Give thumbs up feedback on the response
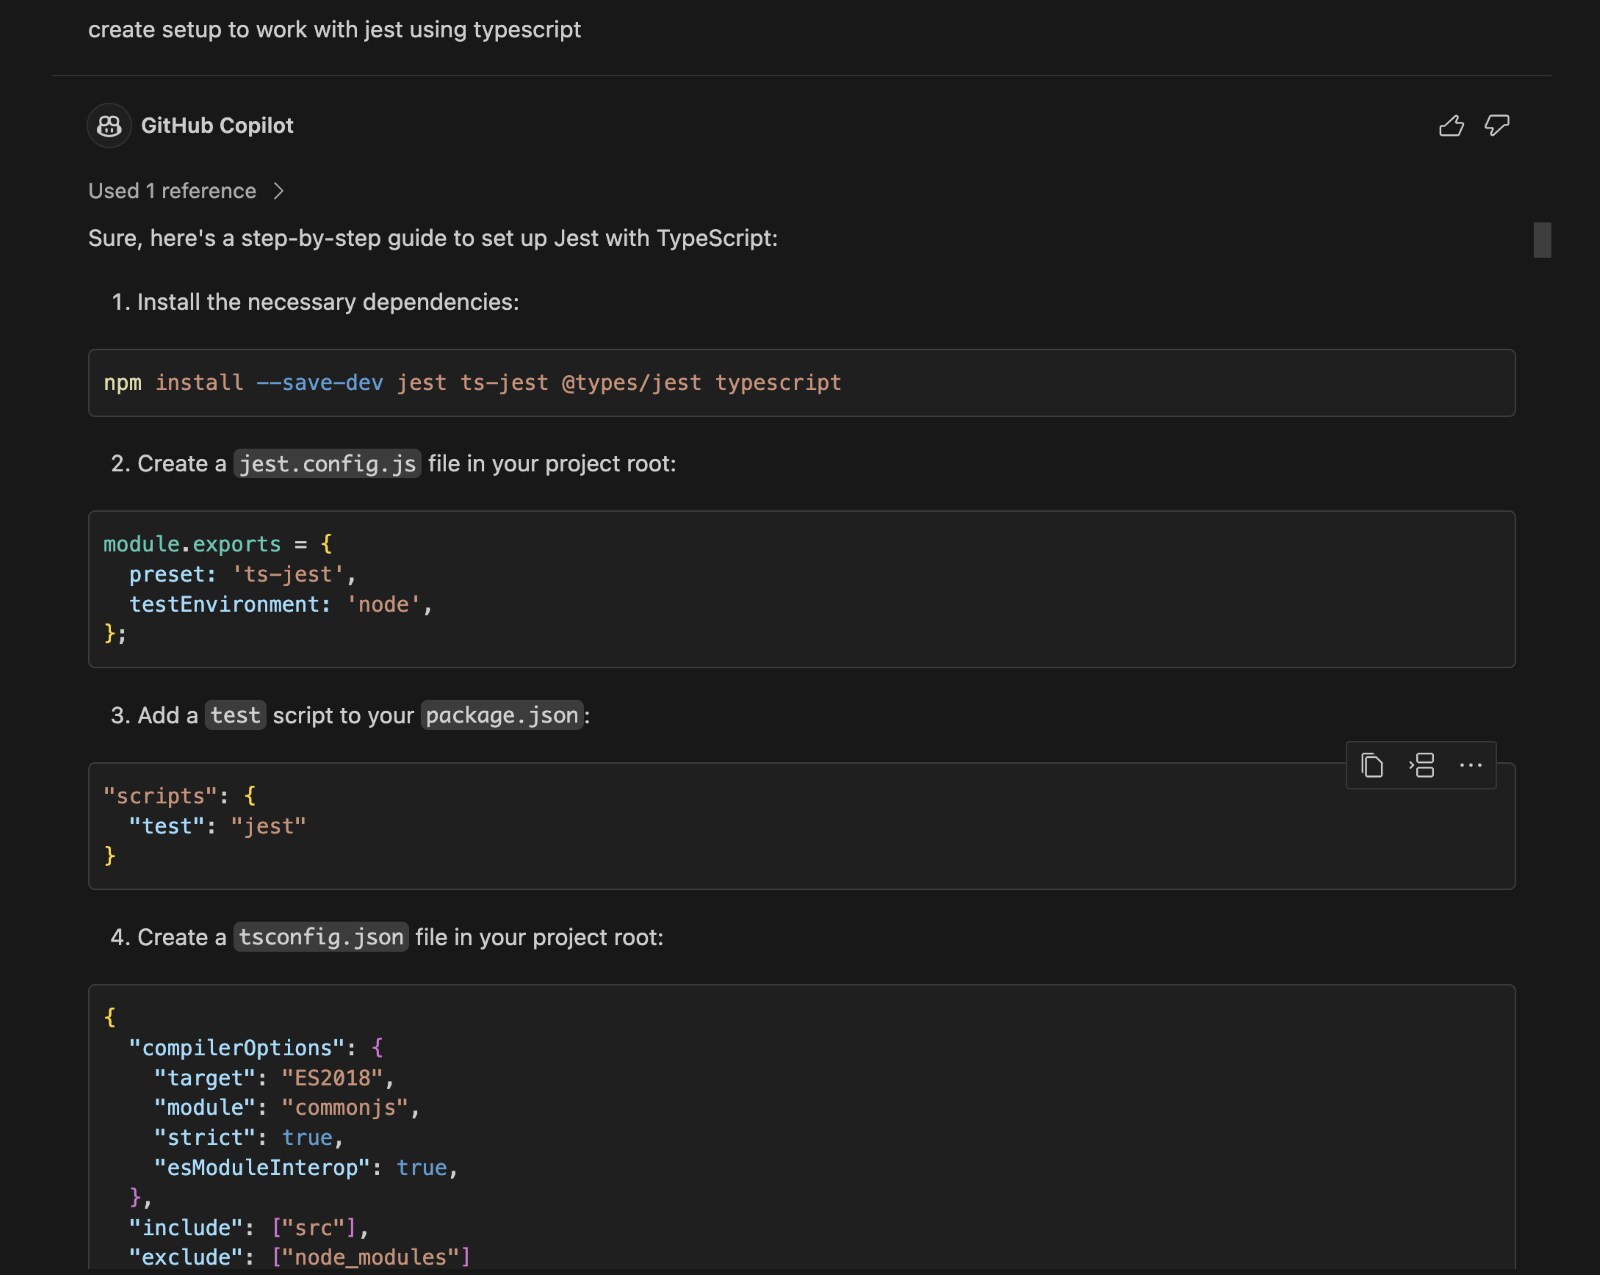 coord(1452,125)
